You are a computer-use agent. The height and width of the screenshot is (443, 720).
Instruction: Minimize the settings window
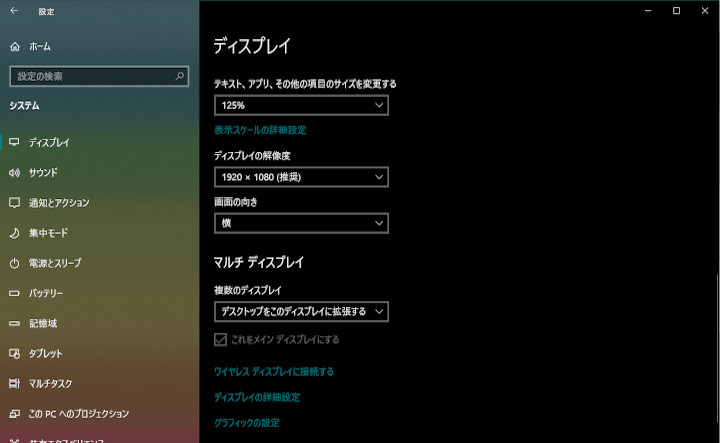click(648, 11)
